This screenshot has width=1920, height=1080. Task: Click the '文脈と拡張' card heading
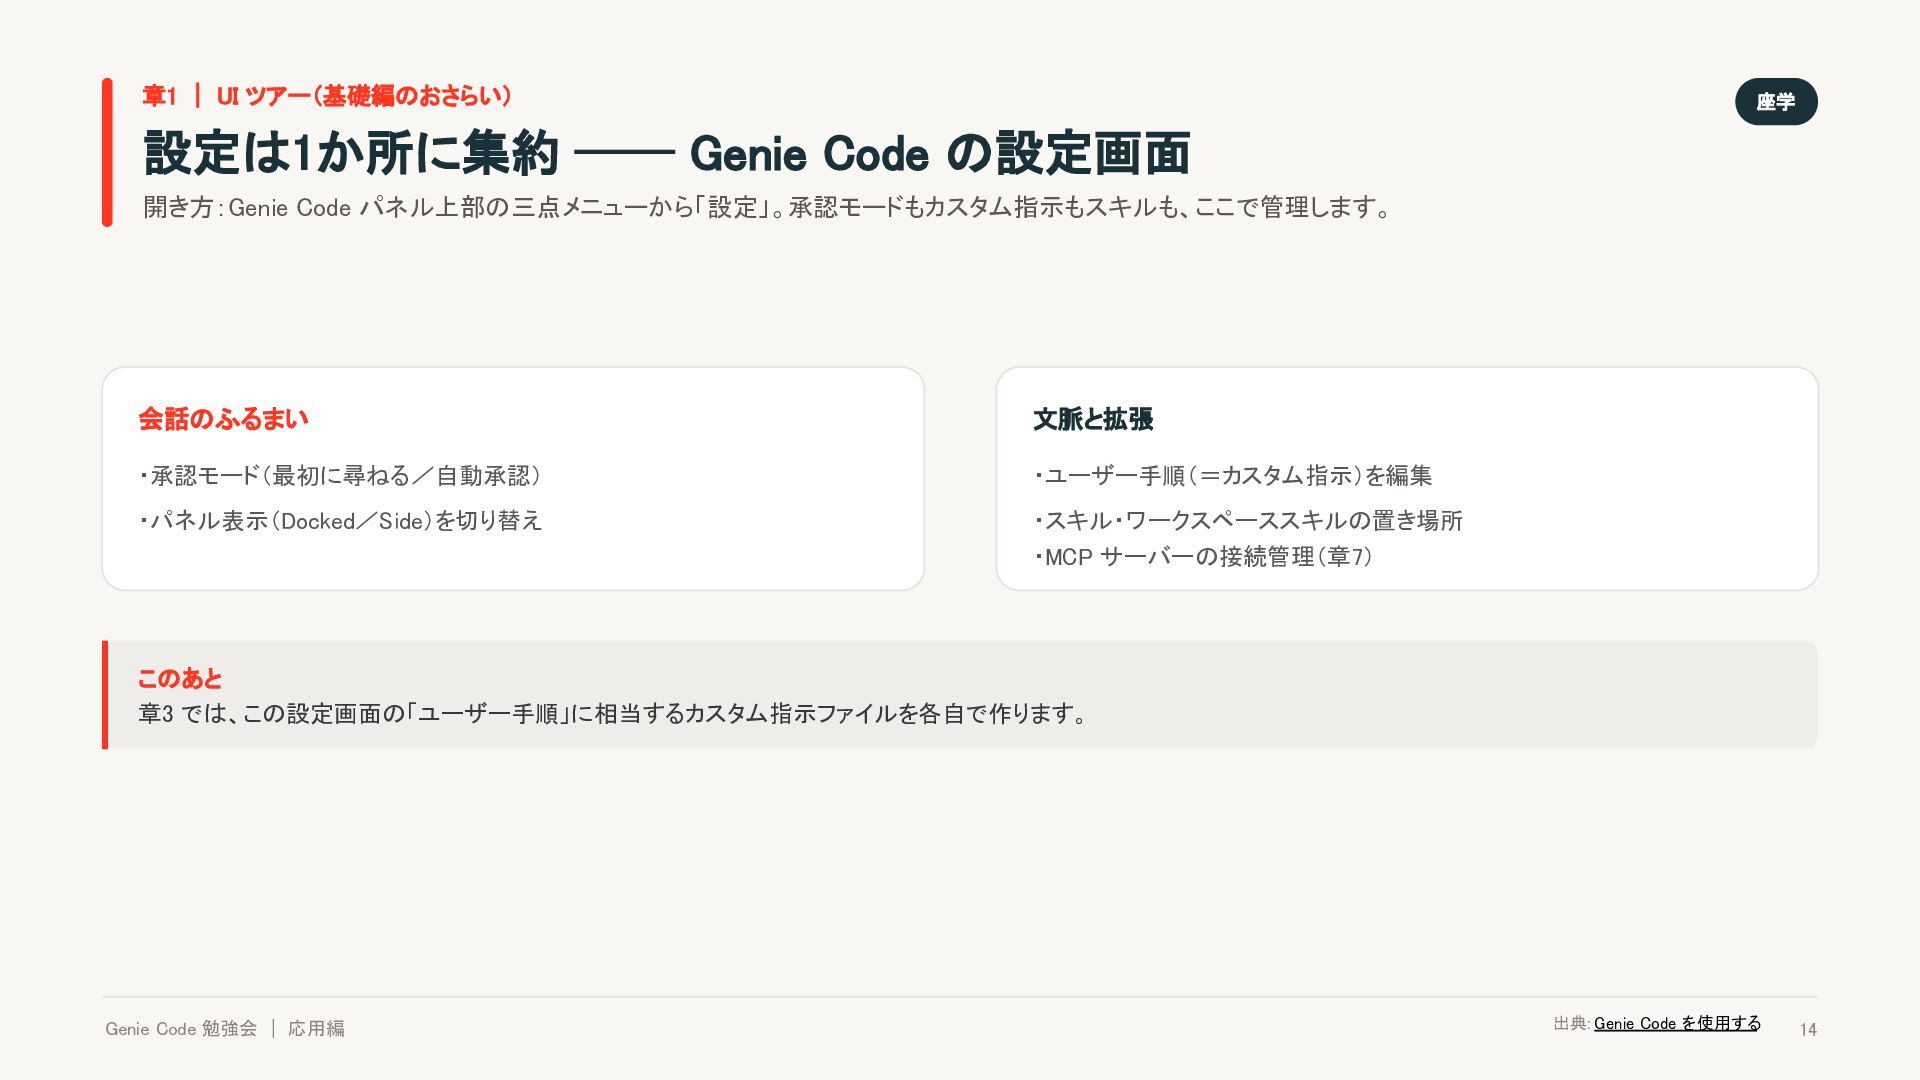point(1093,419)
